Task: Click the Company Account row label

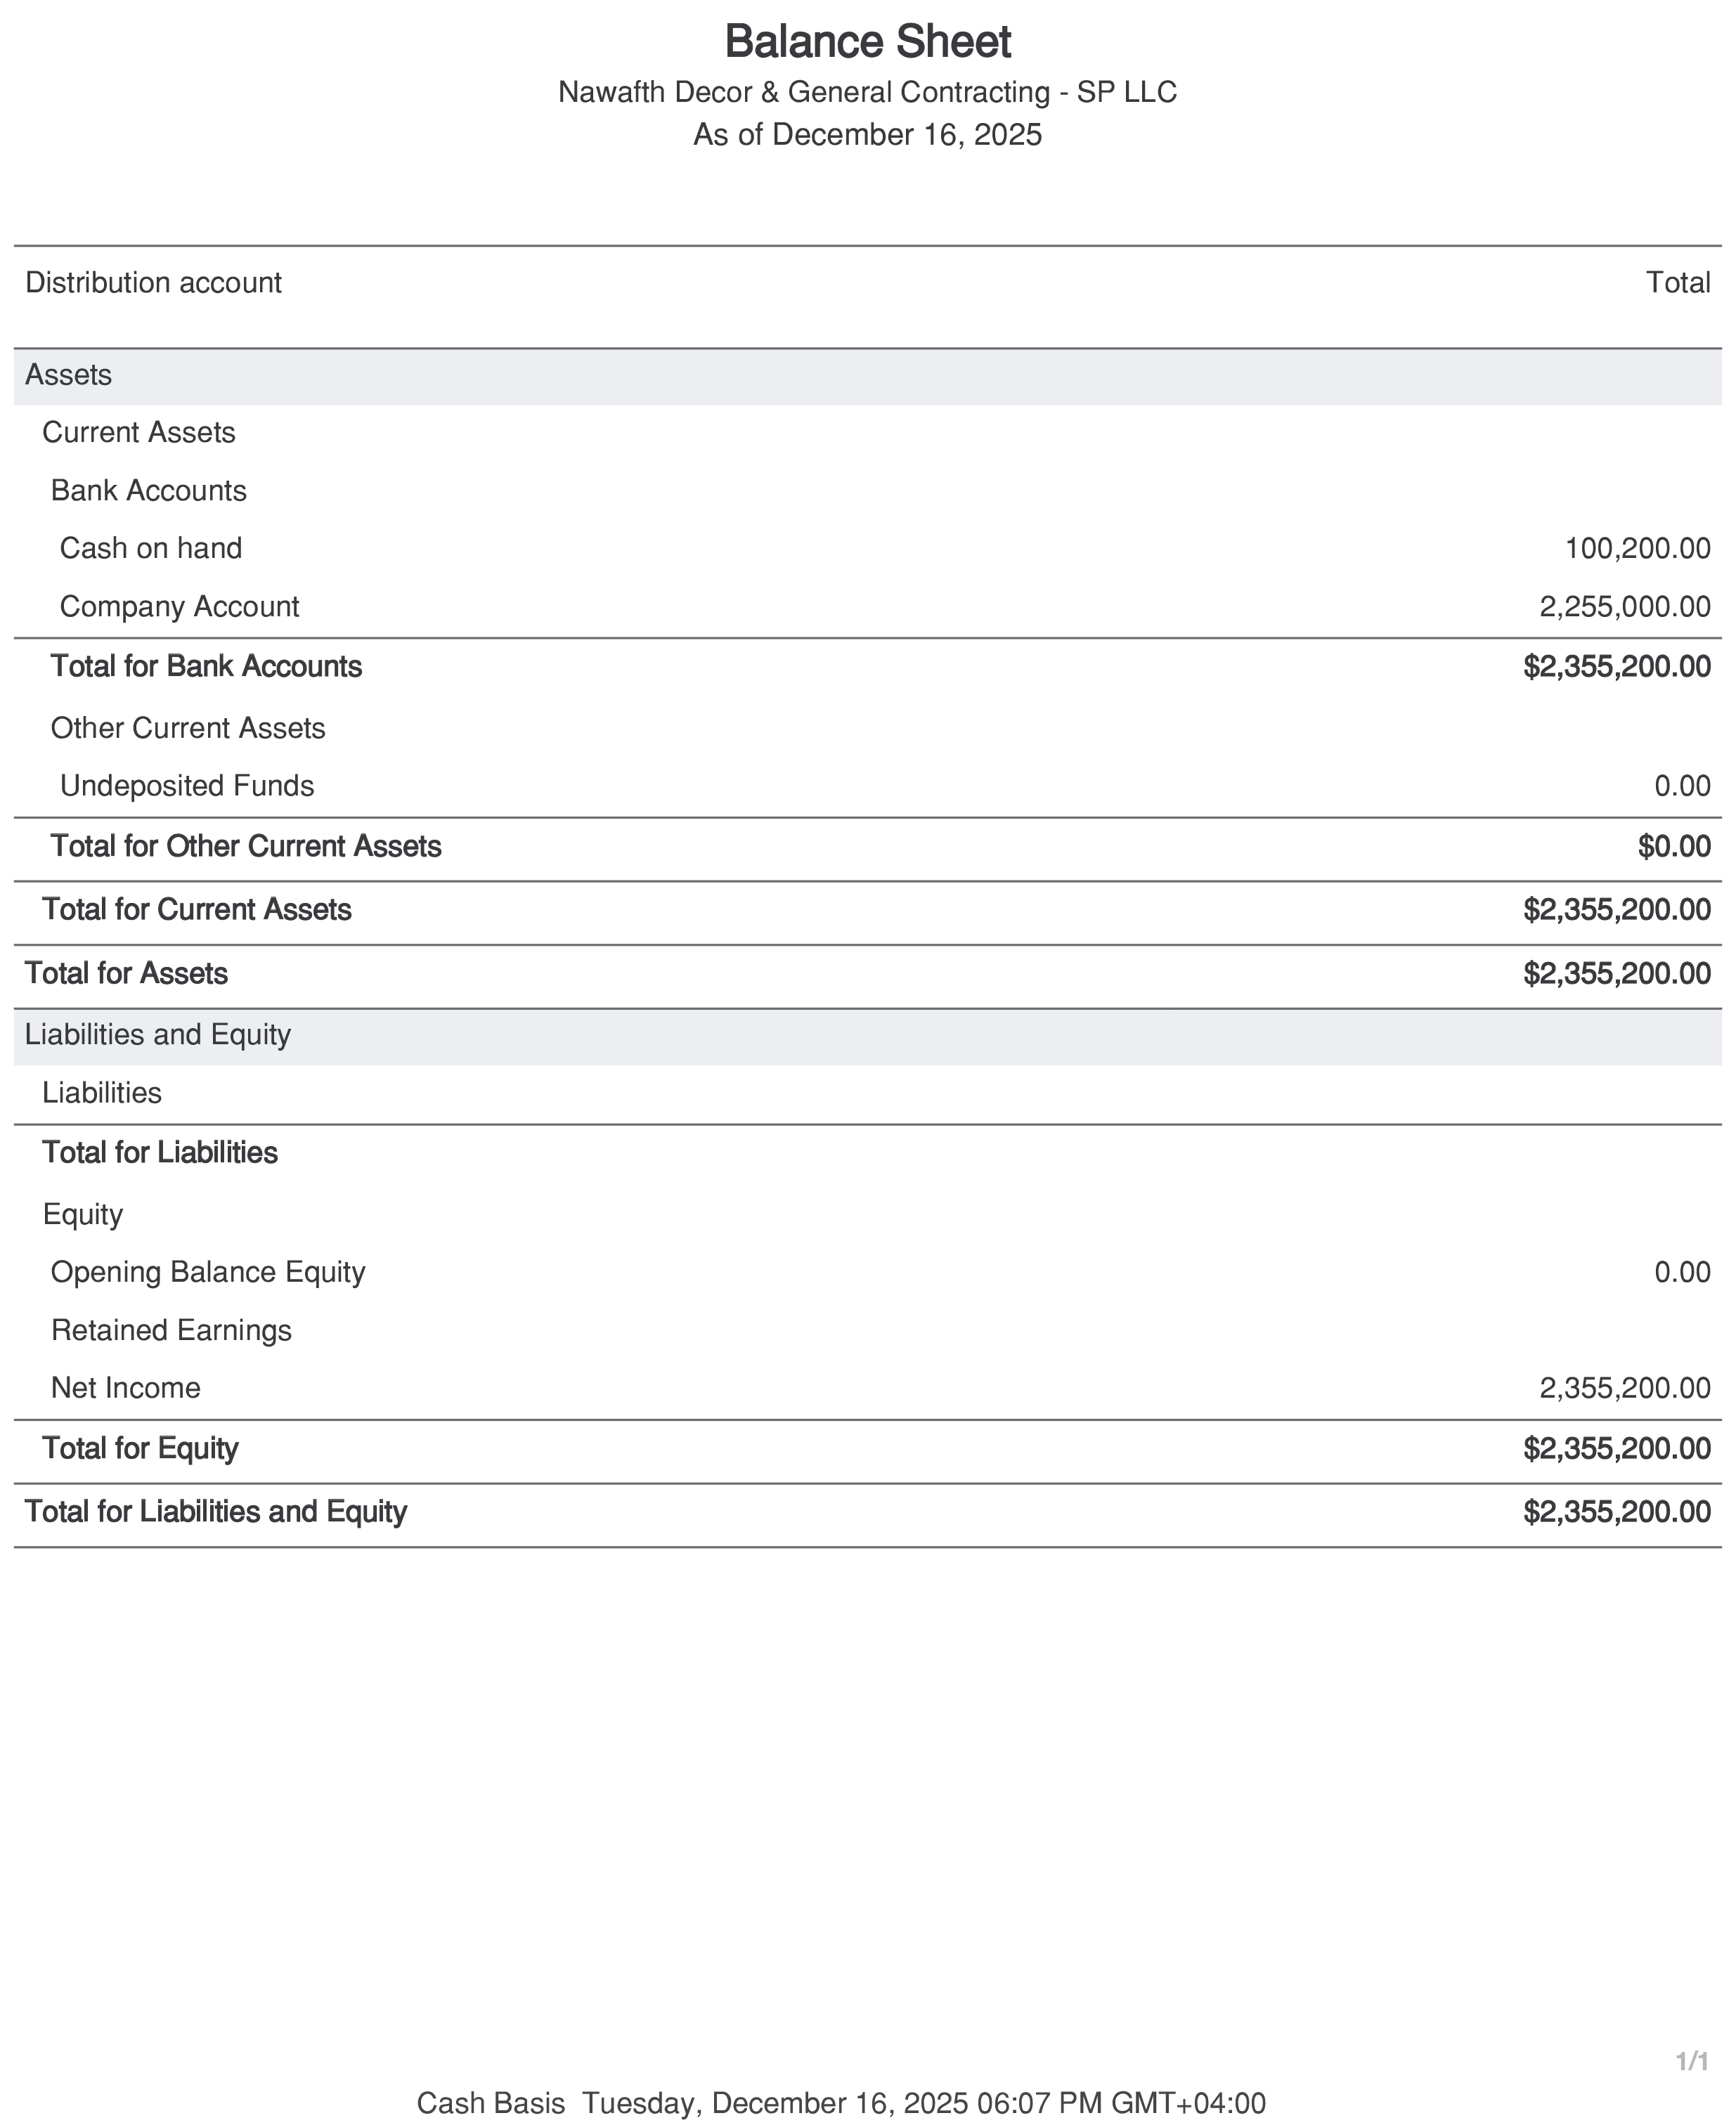Action: click(x=179, y=607)
